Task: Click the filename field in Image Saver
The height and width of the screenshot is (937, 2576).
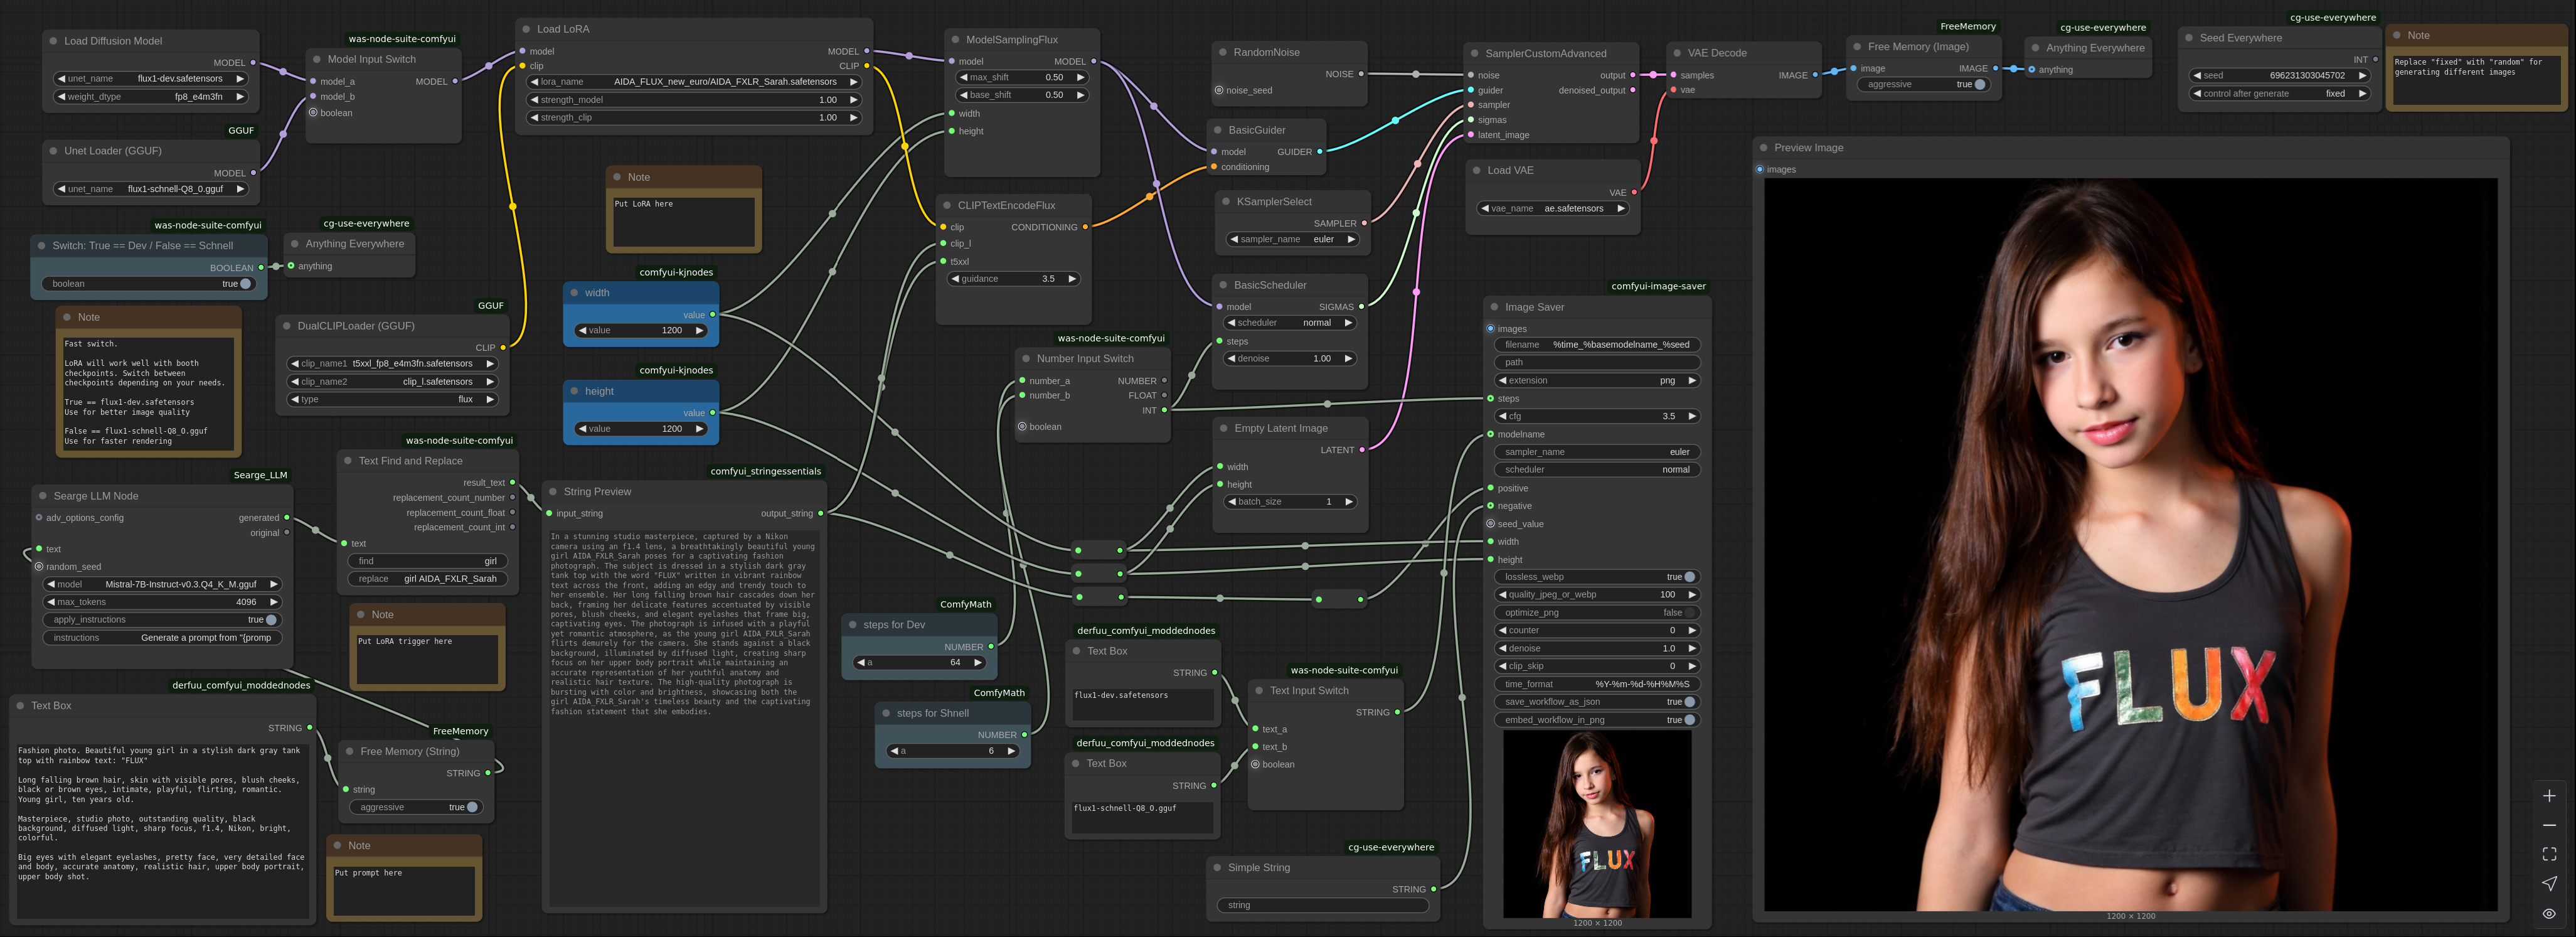Action: [x=1598, y=345]
